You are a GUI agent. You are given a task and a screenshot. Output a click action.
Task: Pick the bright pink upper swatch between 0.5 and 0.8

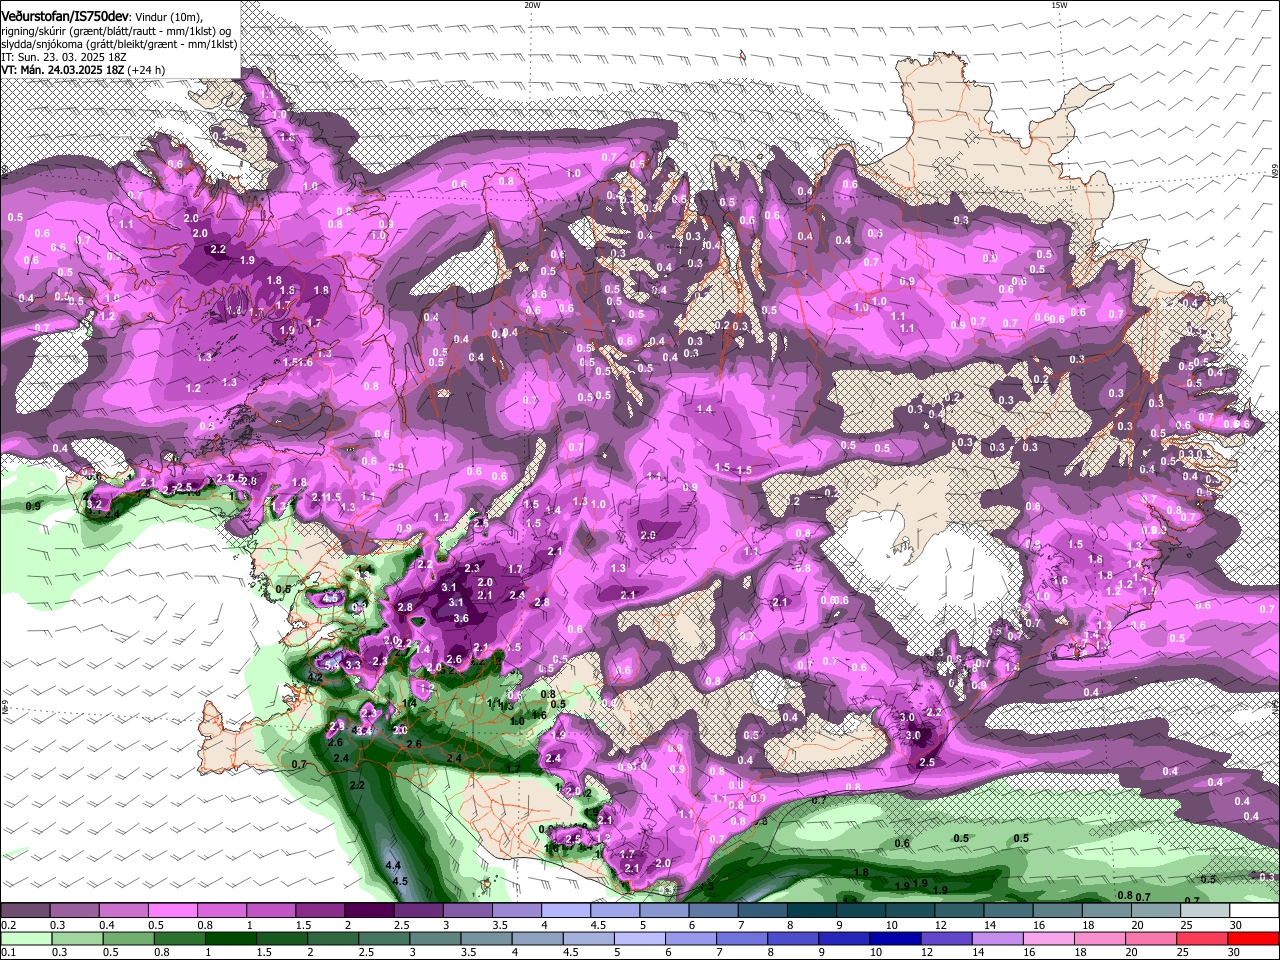pyautogui.click(x=172, y=911)
